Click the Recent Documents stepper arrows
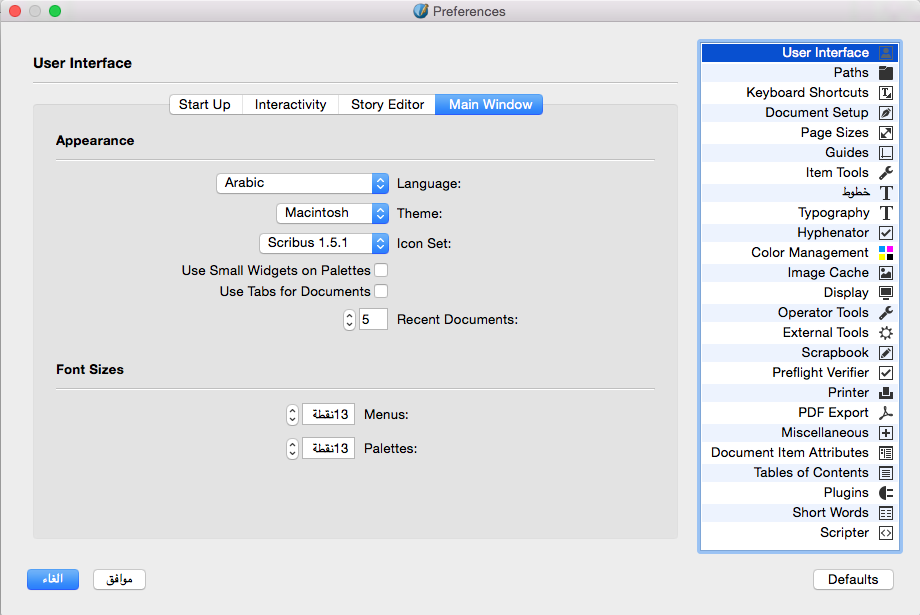 tap(349, 320)
